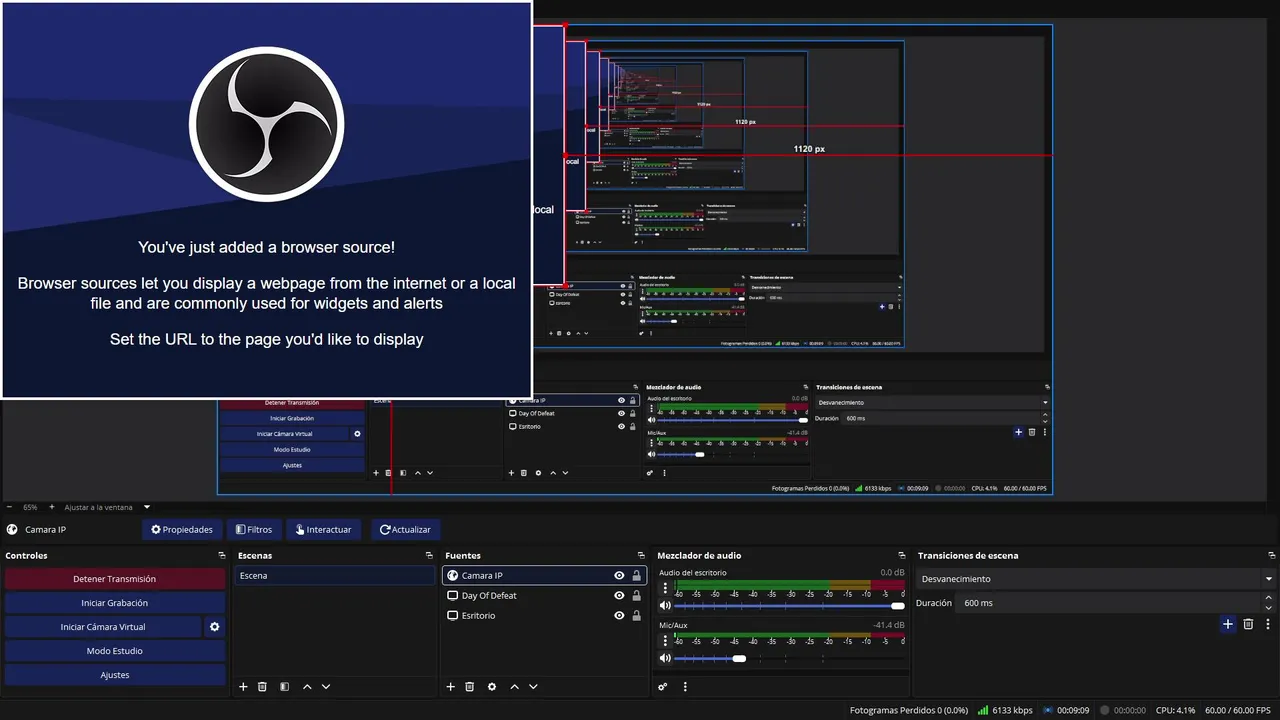Open transition options three-dot menu
This screenshot has height=720, width=1280.
1267,624
